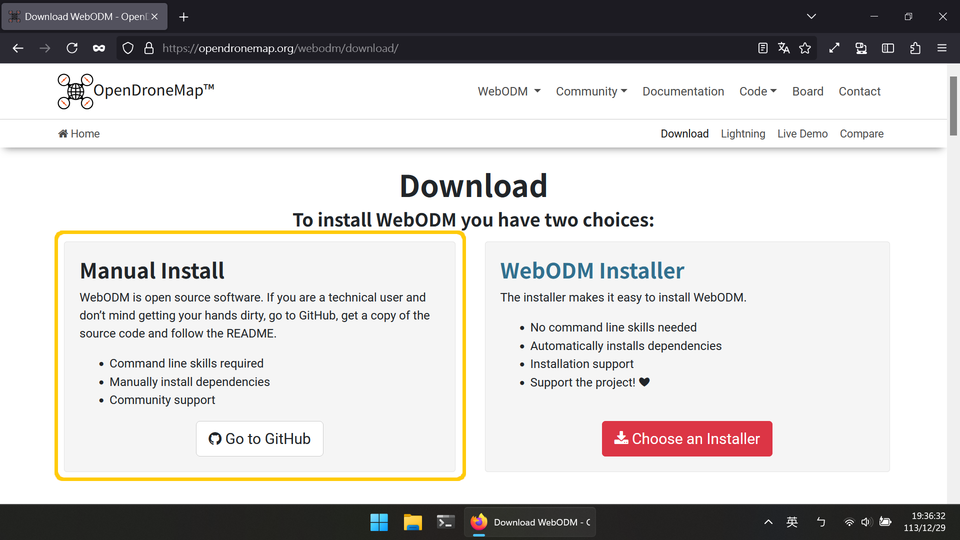This screenshot has height=540, width=960.
Task: Click the translate page icon
Action: click(x=784, y=48)
